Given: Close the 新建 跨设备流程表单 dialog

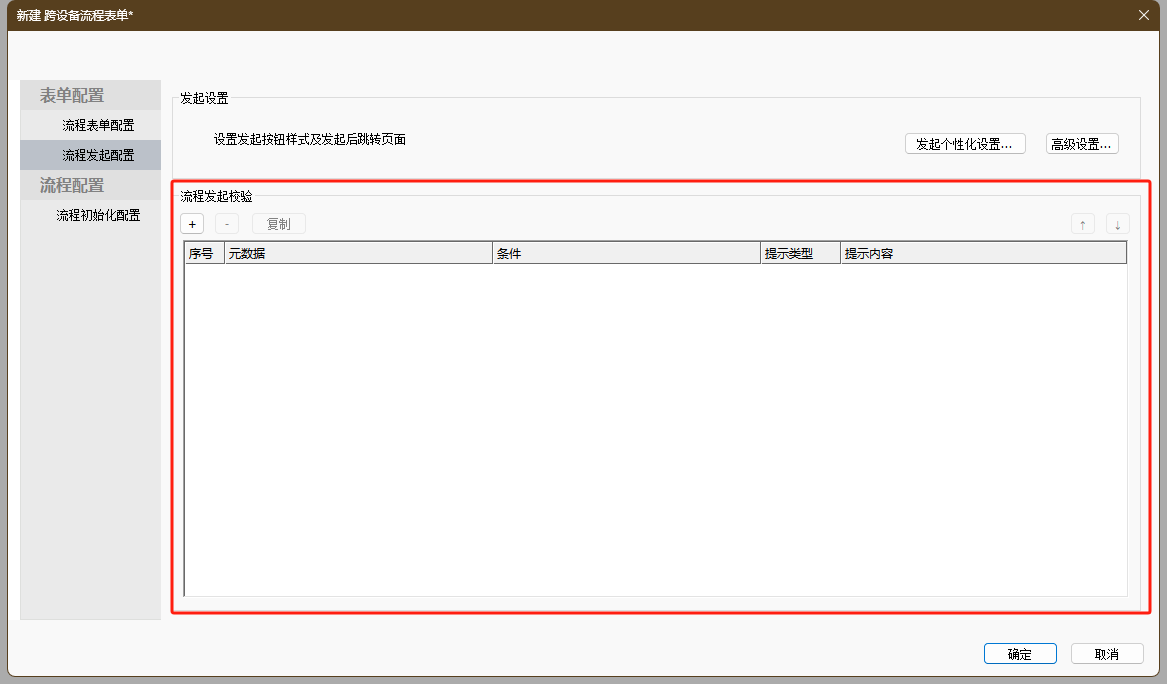Looking at the screenshot, I should [1144, 15].
